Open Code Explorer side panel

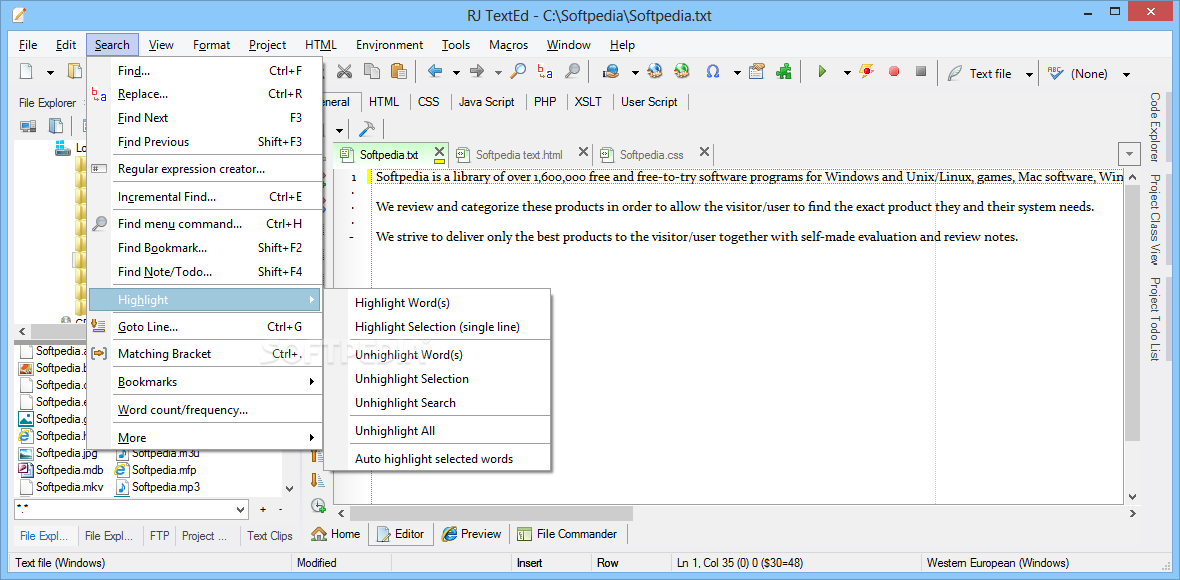click(x=1154, y=127)
